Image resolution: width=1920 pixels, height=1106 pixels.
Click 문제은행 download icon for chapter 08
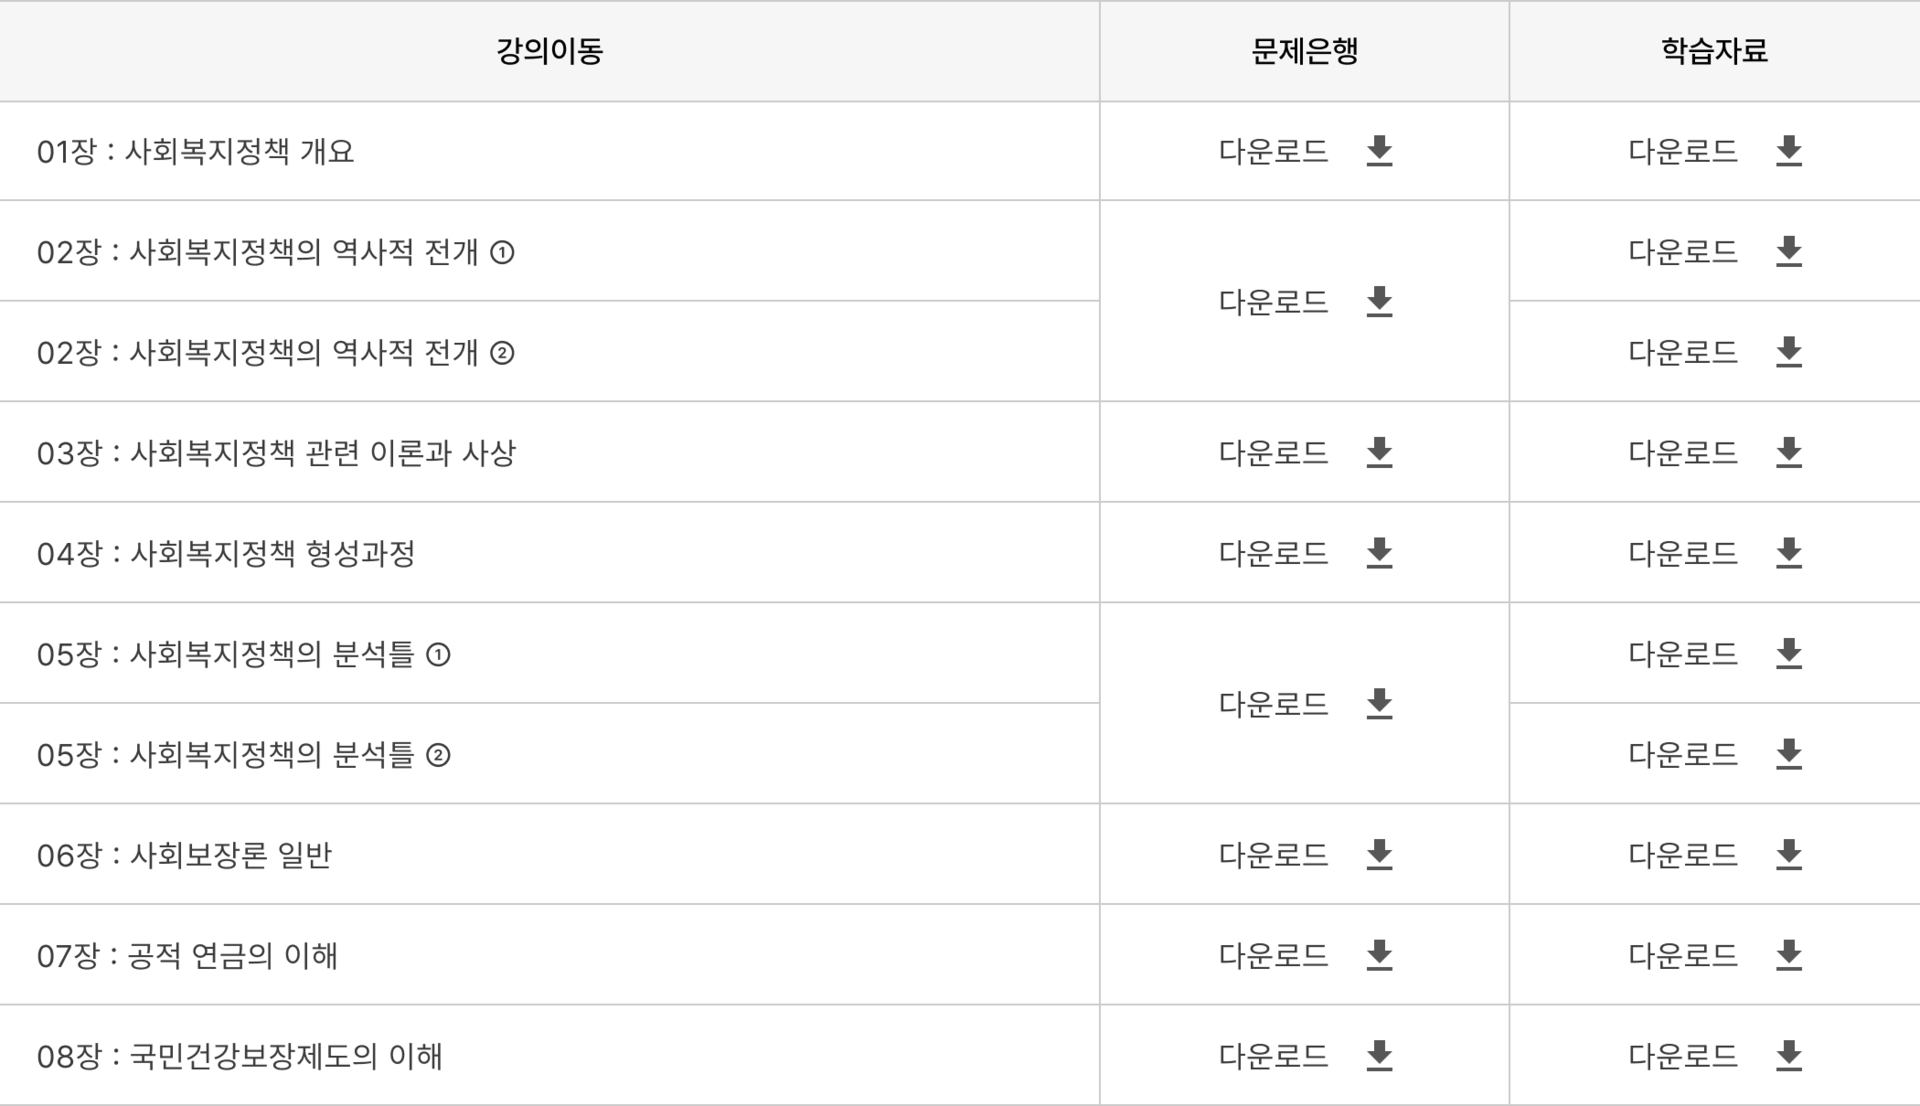coord(1379,1056)
